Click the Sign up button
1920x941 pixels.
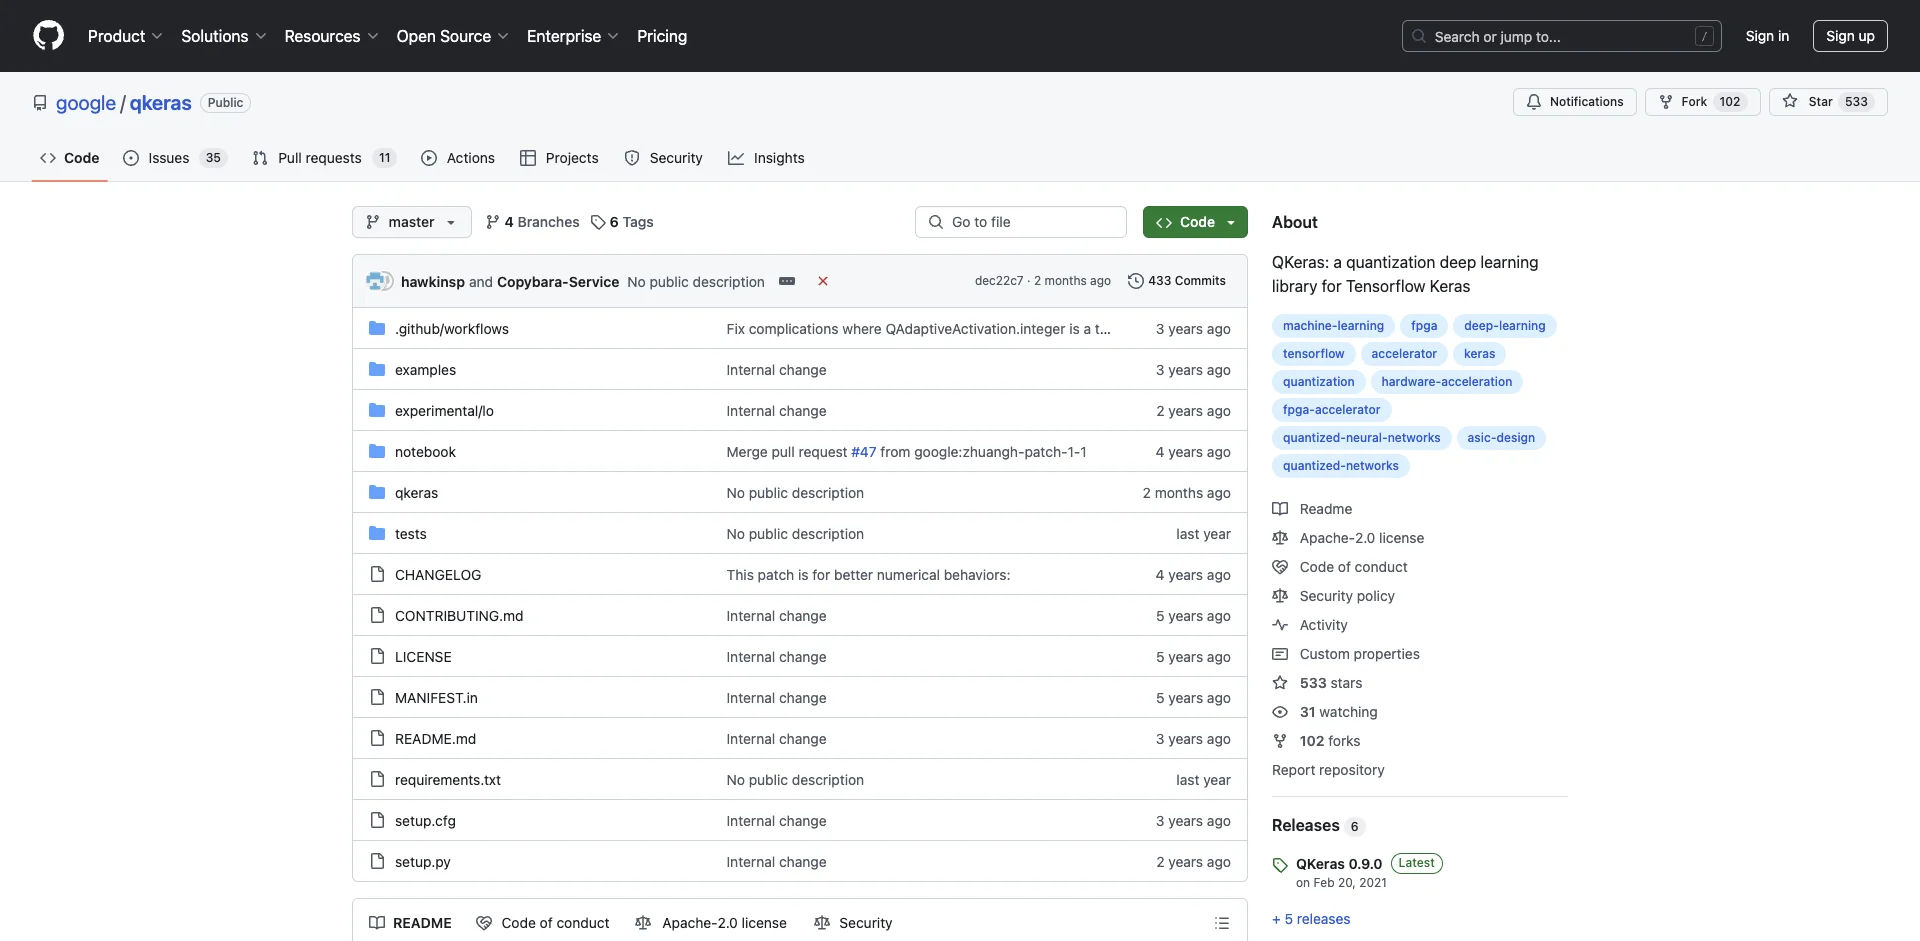click(x=1850, y=36)
